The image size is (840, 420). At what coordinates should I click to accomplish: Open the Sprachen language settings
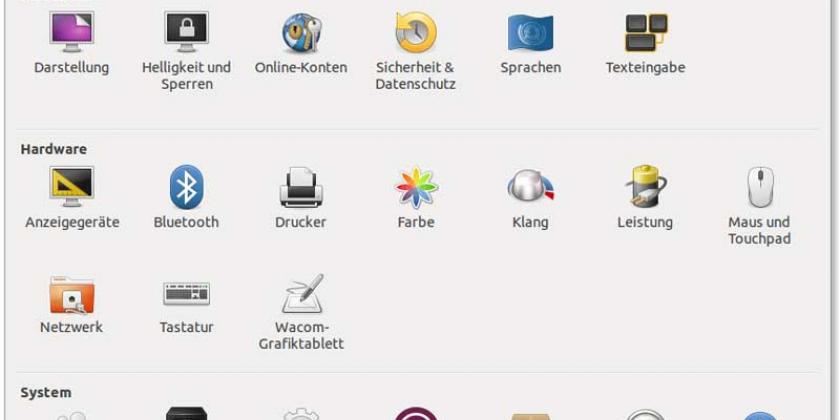pos(530,33)
